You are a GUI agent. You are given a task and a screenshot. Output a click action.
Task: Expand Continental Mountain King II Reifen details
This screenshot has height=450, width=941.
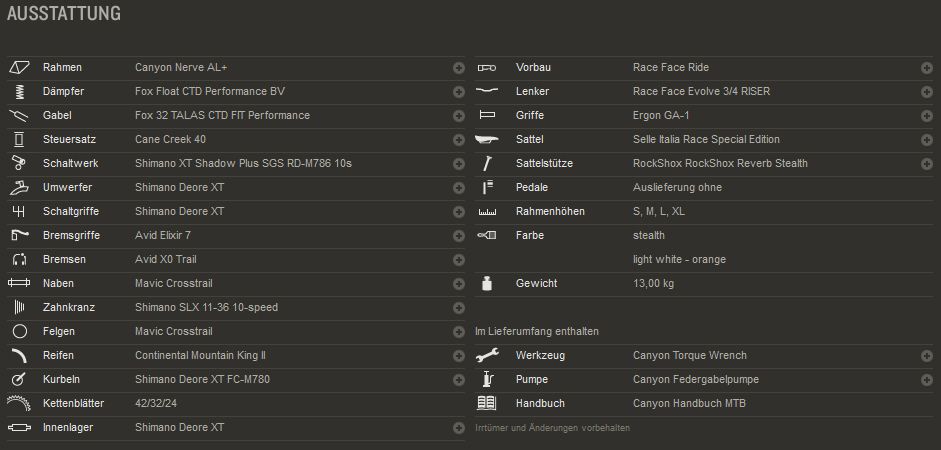point(458,356)
